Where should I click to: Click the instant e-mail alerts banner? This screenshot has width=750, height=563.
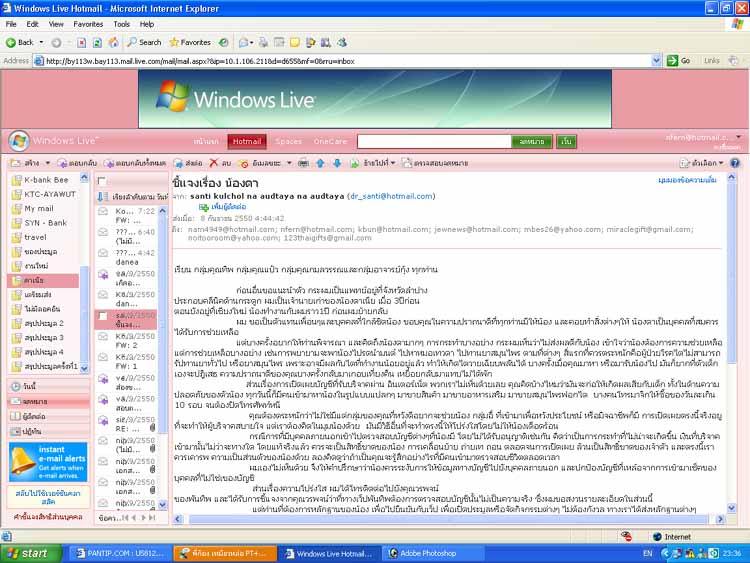click(48, 462)
